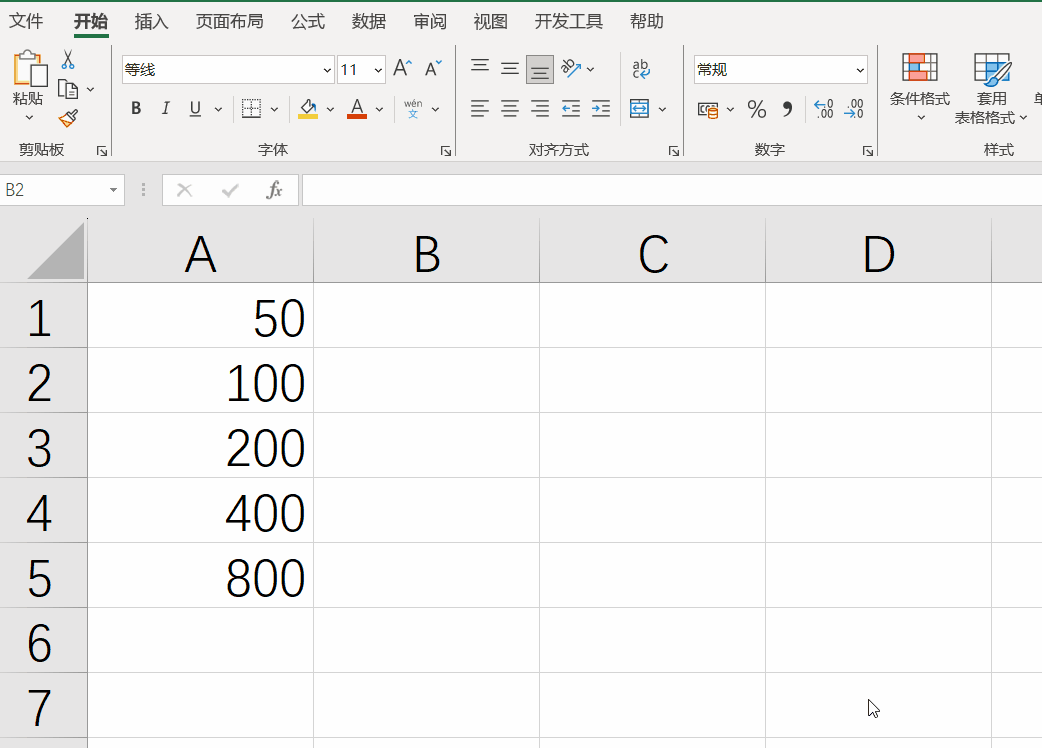Screen dimensions: 1042x748
Task: Toggle the wrap text icon
Action: (x=641, y=68)
